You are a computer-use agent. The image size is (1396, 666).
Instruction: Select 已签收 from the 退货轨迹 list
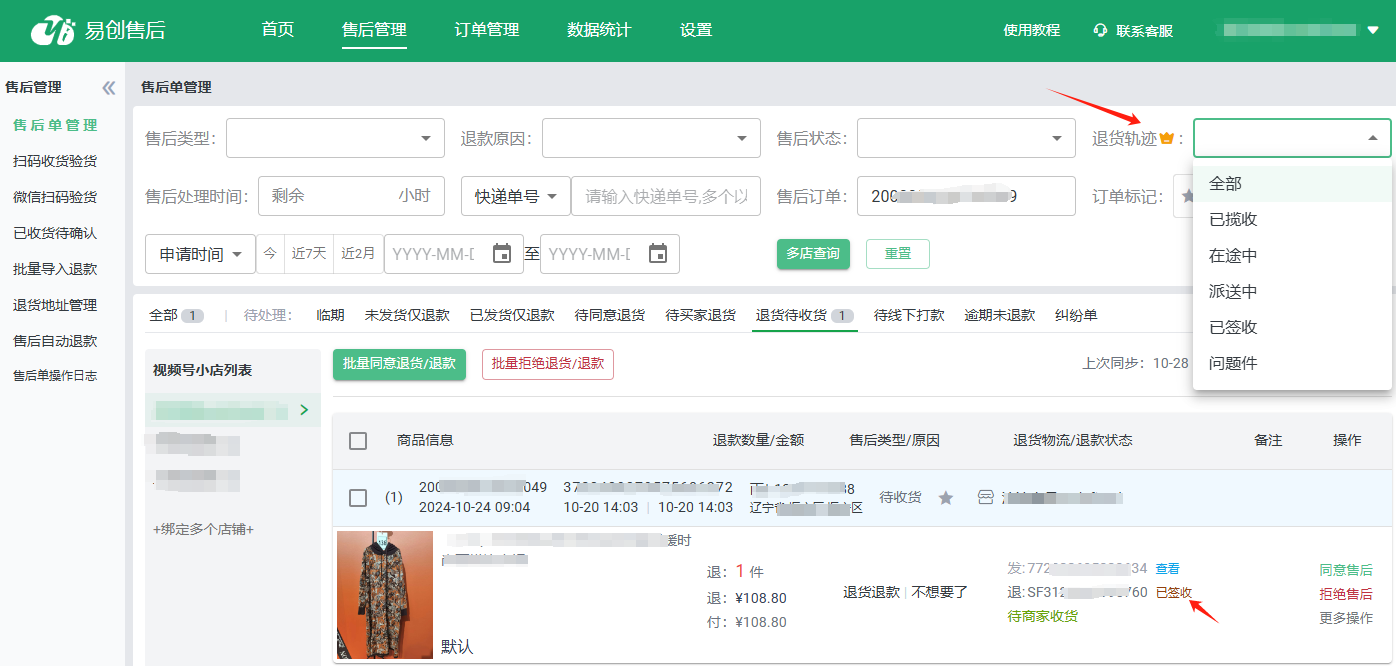click(1233, 328)
